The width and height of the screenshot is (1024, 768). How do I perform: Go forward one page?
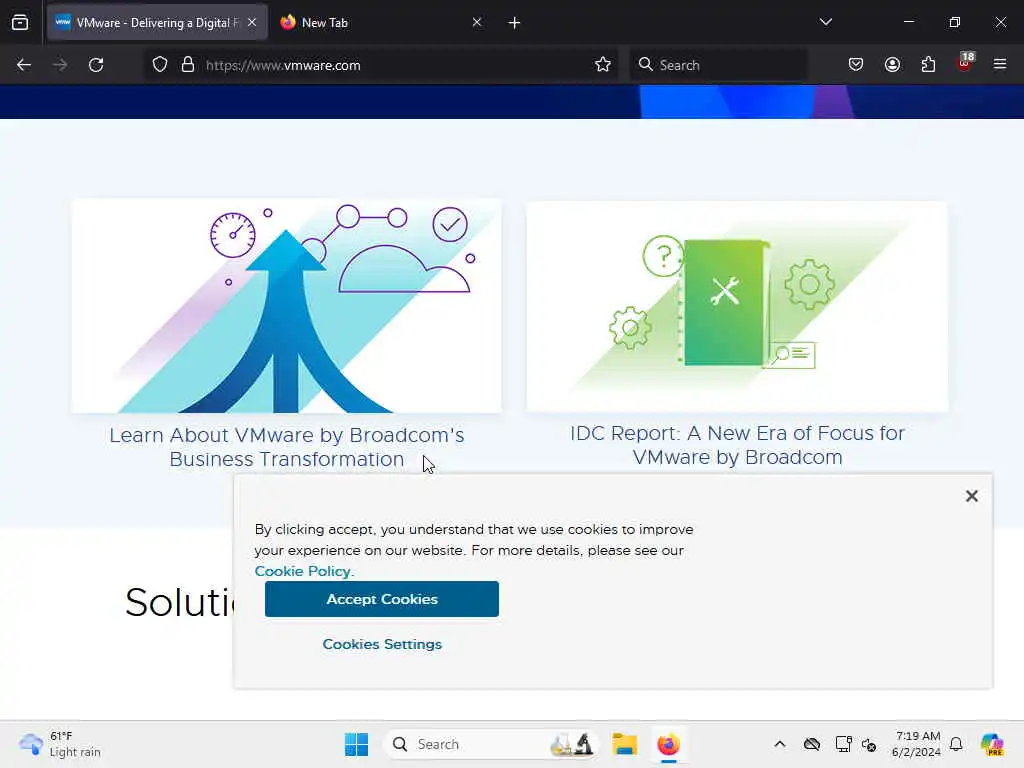pos(59,65)
